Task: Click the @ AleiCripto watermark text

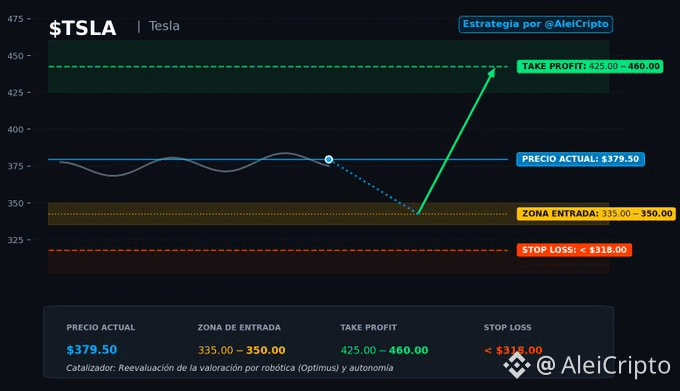Action: point(603,365)
